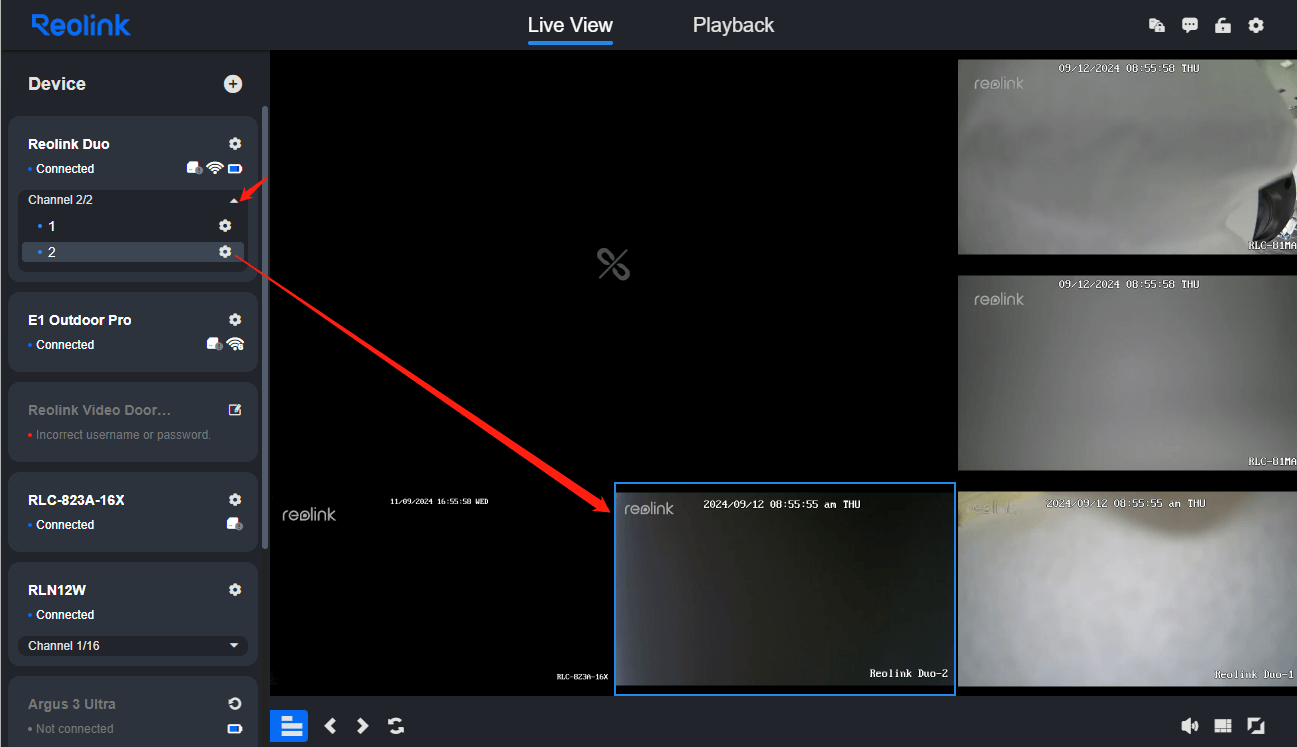Open E1 Outdoor Pro settings gear
The height and width of the screenshot is (747, 1297).
pos(235,320)
